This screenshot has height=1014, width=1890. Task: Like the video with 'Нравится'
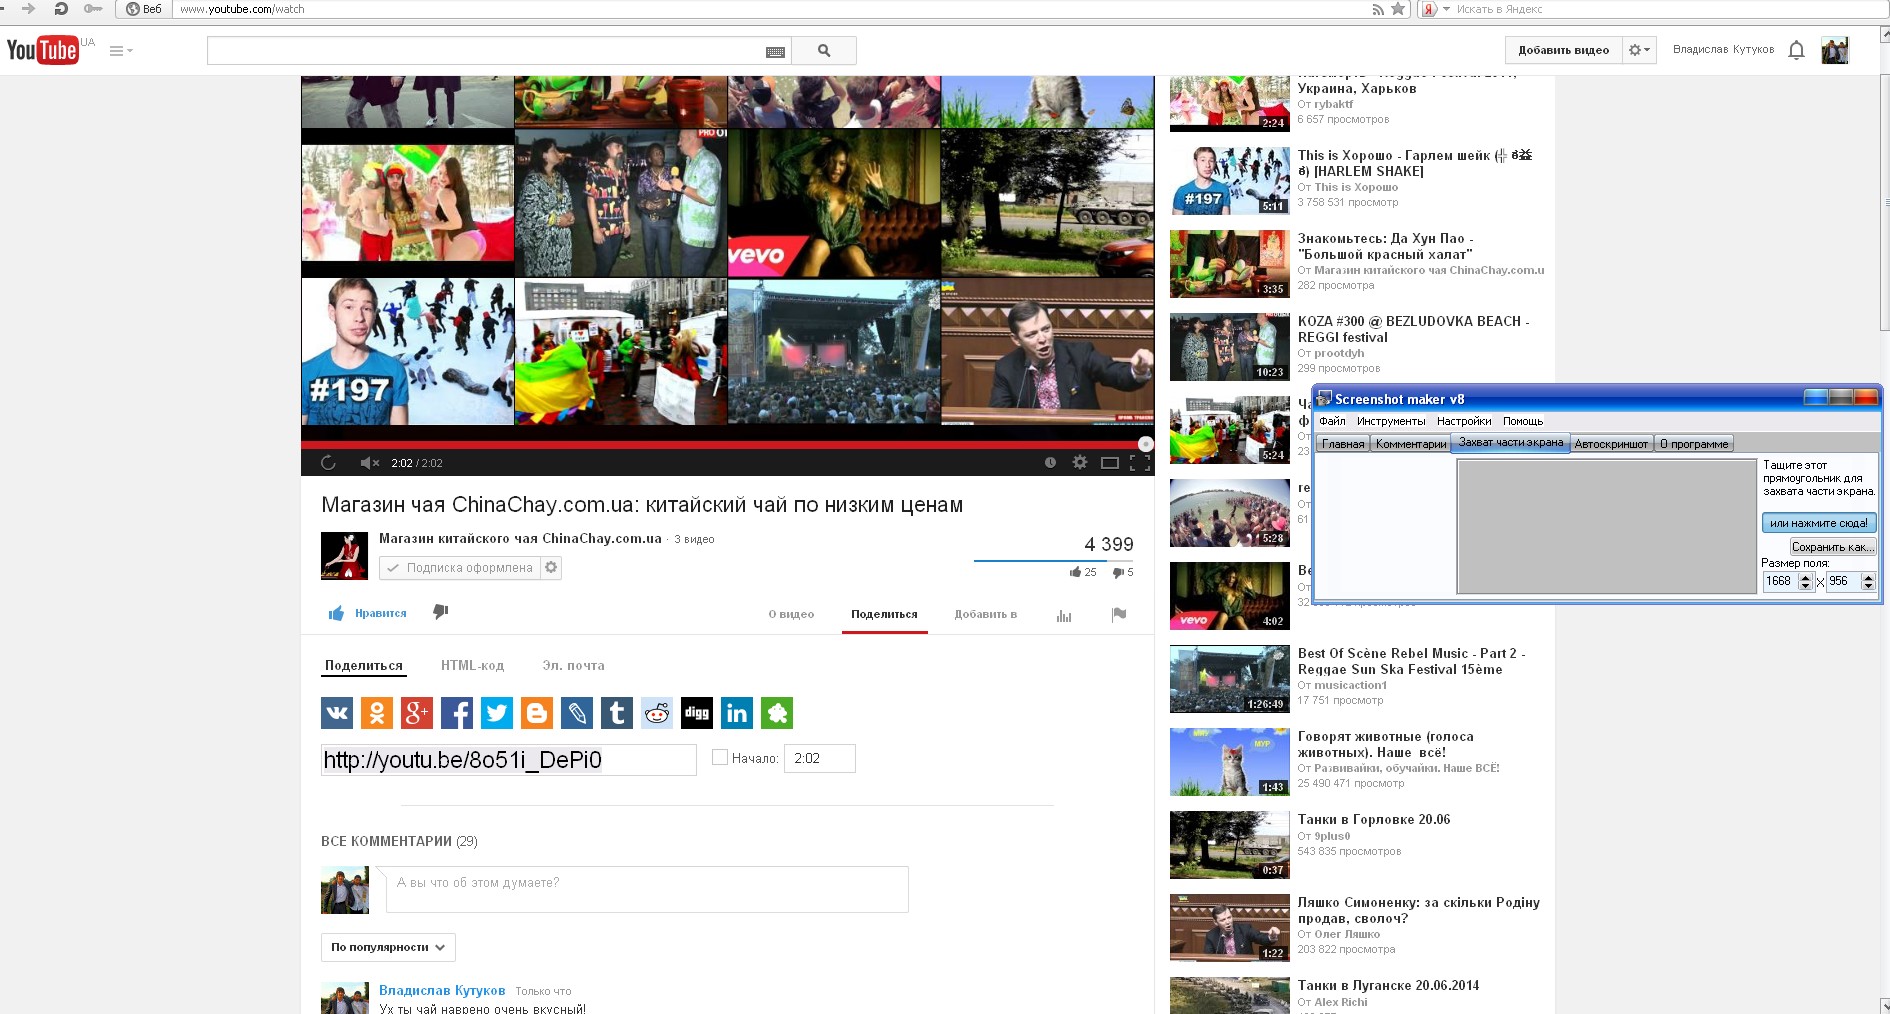pyautogui.click(x=368, y=613)
